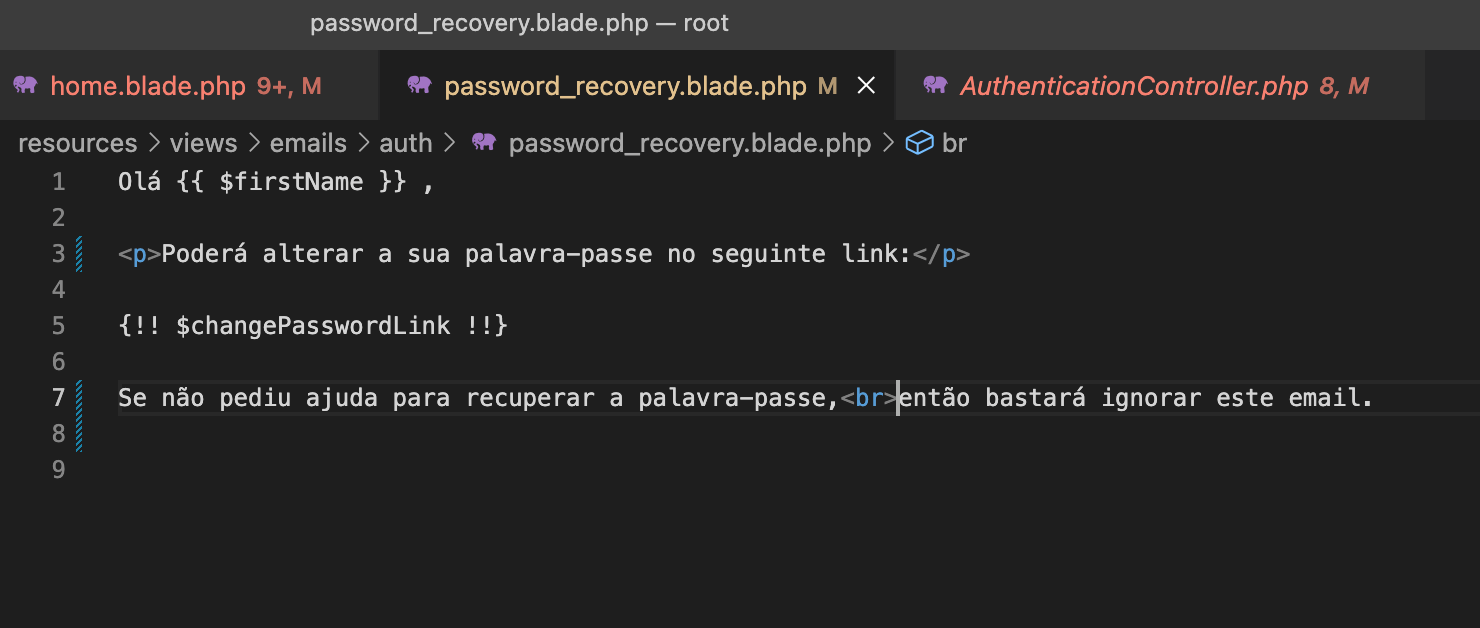Click the M modified badge on password_recovery tab
The height and width of the screenshot is (628, 1480).
[826, 86]
